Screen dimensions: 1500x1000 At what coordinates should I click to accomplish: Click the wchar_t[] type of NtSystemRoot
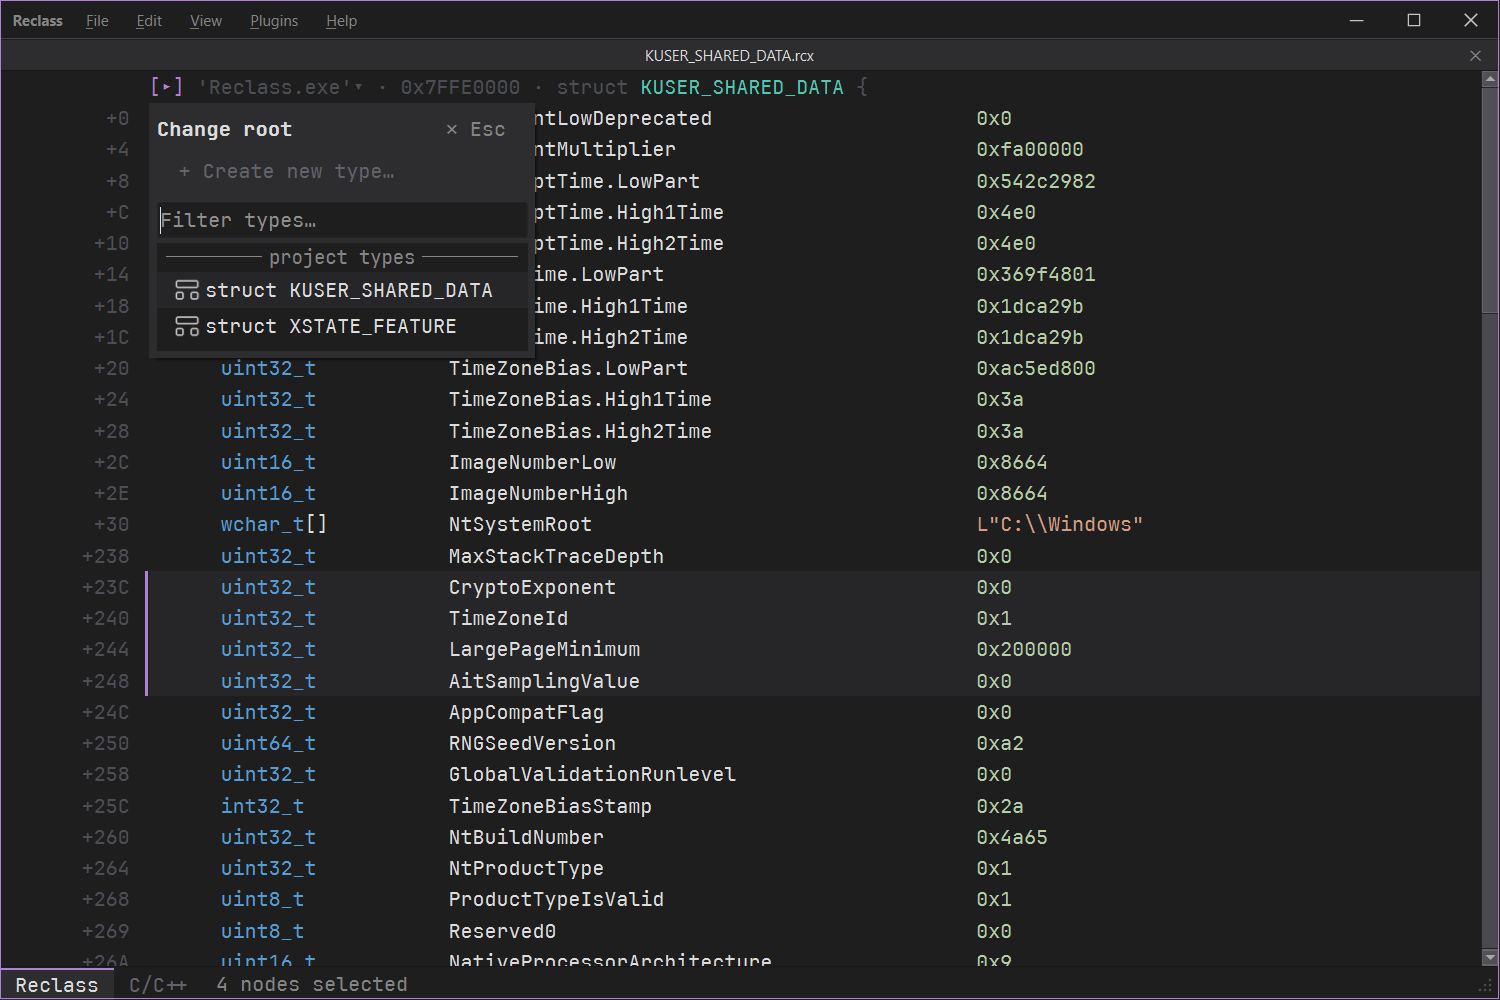click(x=274, y=524)
